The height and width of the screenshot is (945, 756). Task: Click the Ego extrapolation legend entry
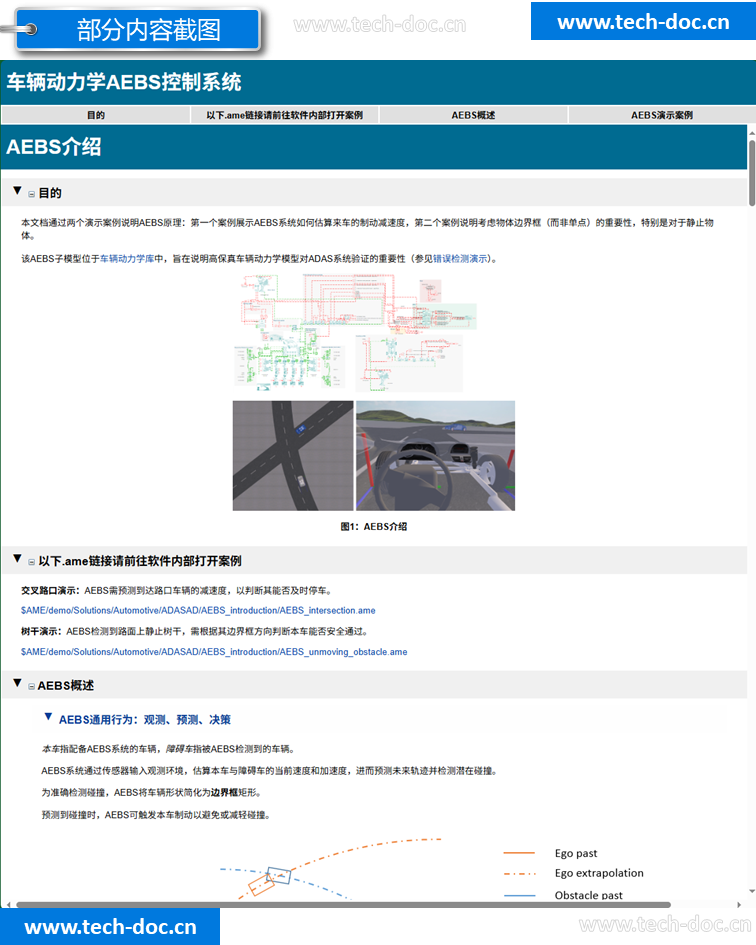pos(573,873)
